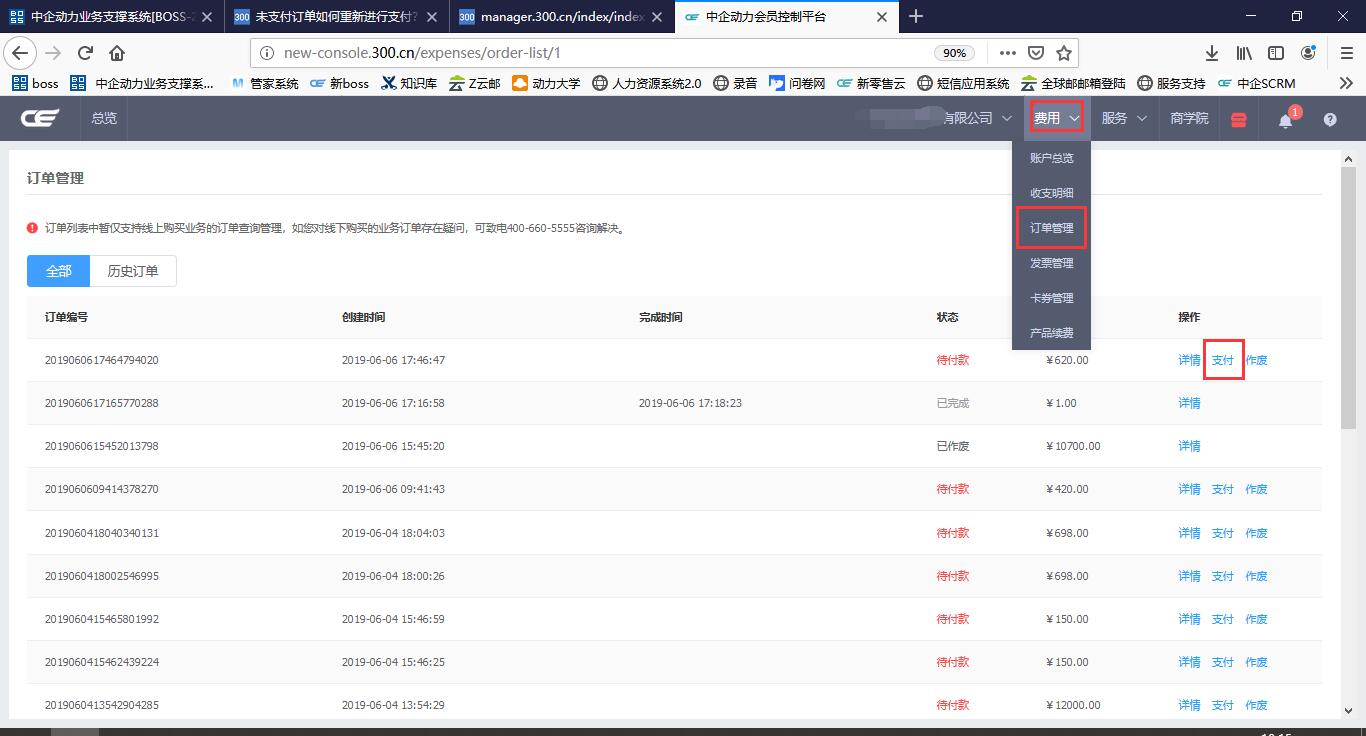Image resolution: width=1366 pixels, height=736 pixels.
Task: Click 支付 for the ¥620.00 order
Action: point(1222,360)
